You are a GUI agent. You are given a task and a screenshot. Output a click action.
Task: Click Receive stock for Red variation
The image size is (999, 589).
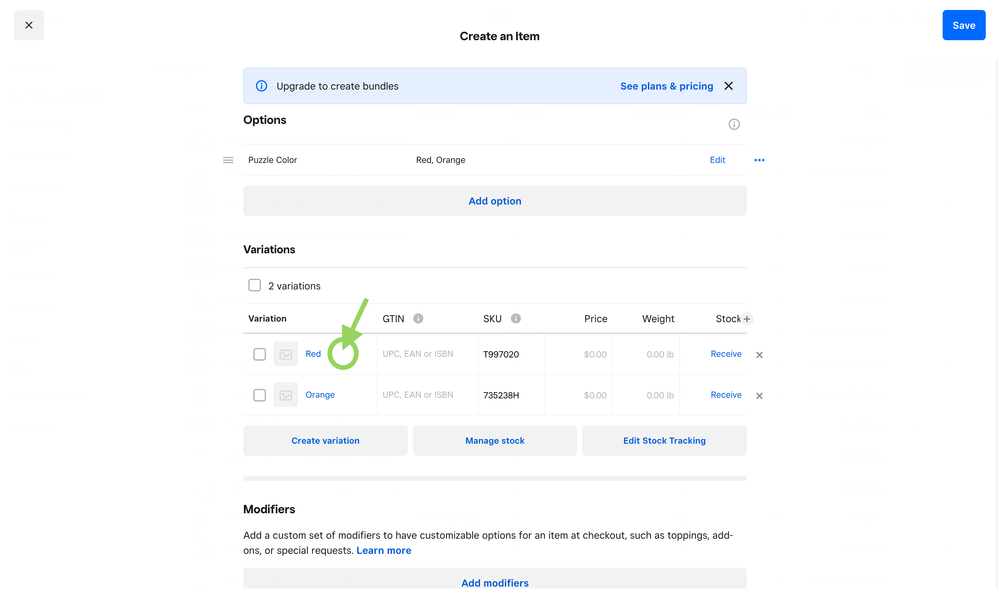[726, 354]
